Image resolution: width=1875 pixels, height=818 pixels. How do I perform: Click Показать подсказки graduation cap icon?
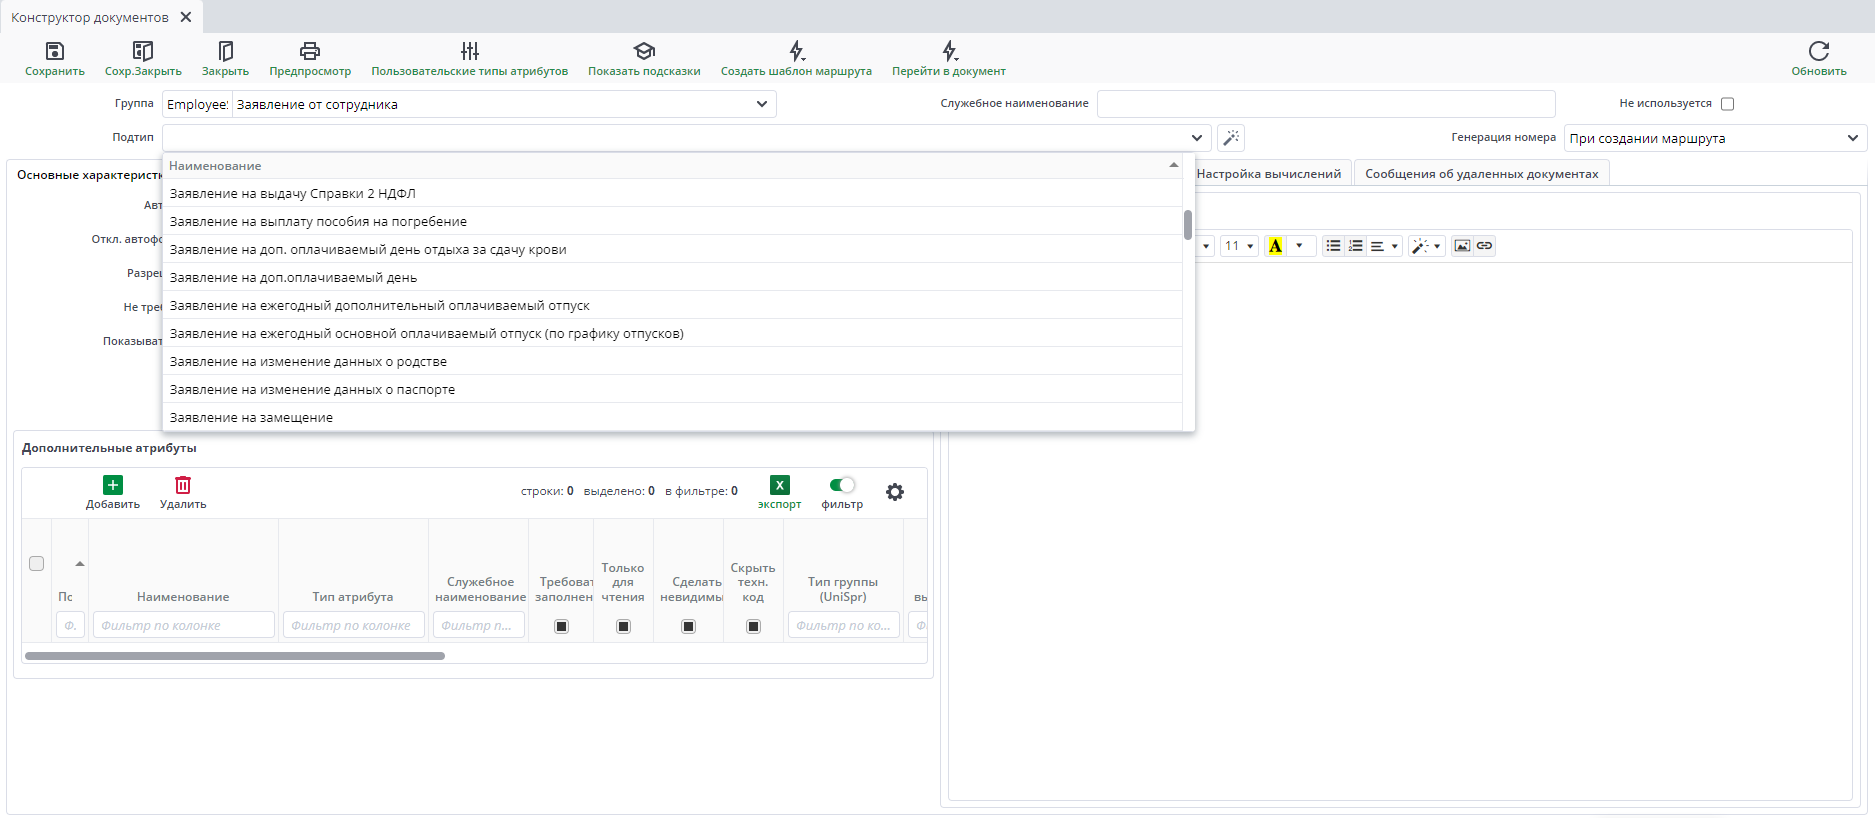pos(644,51)
